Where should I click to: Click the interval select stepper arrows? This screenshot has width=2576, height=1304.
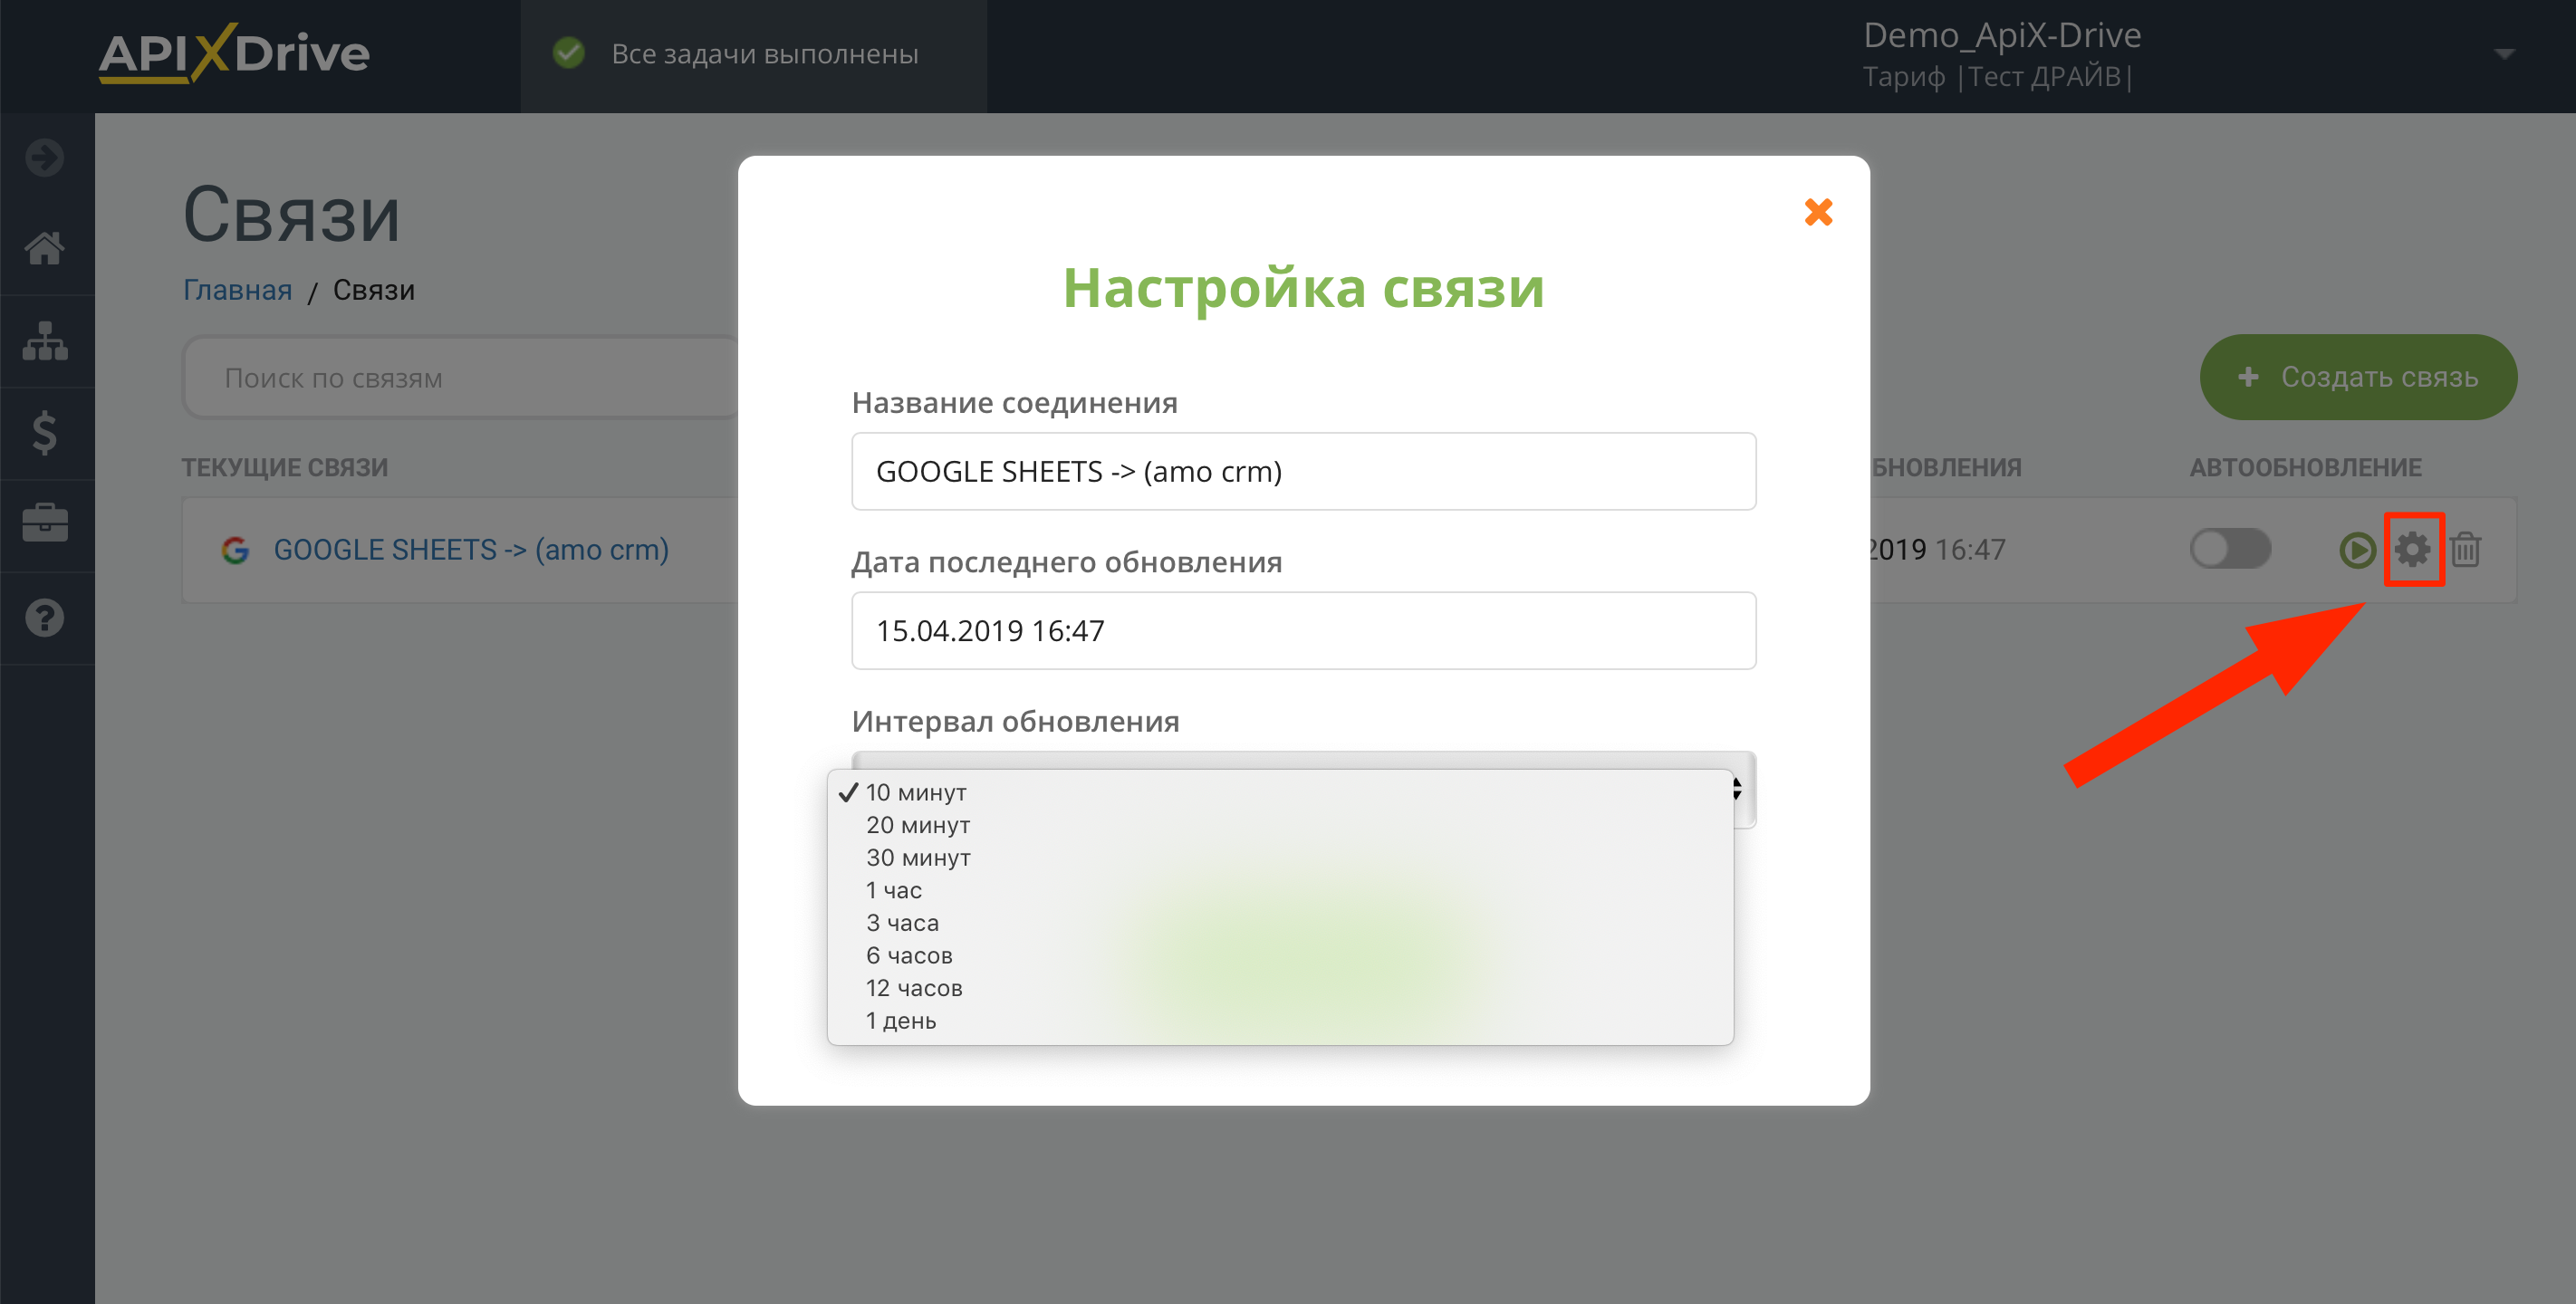[x=1737, y=790]
